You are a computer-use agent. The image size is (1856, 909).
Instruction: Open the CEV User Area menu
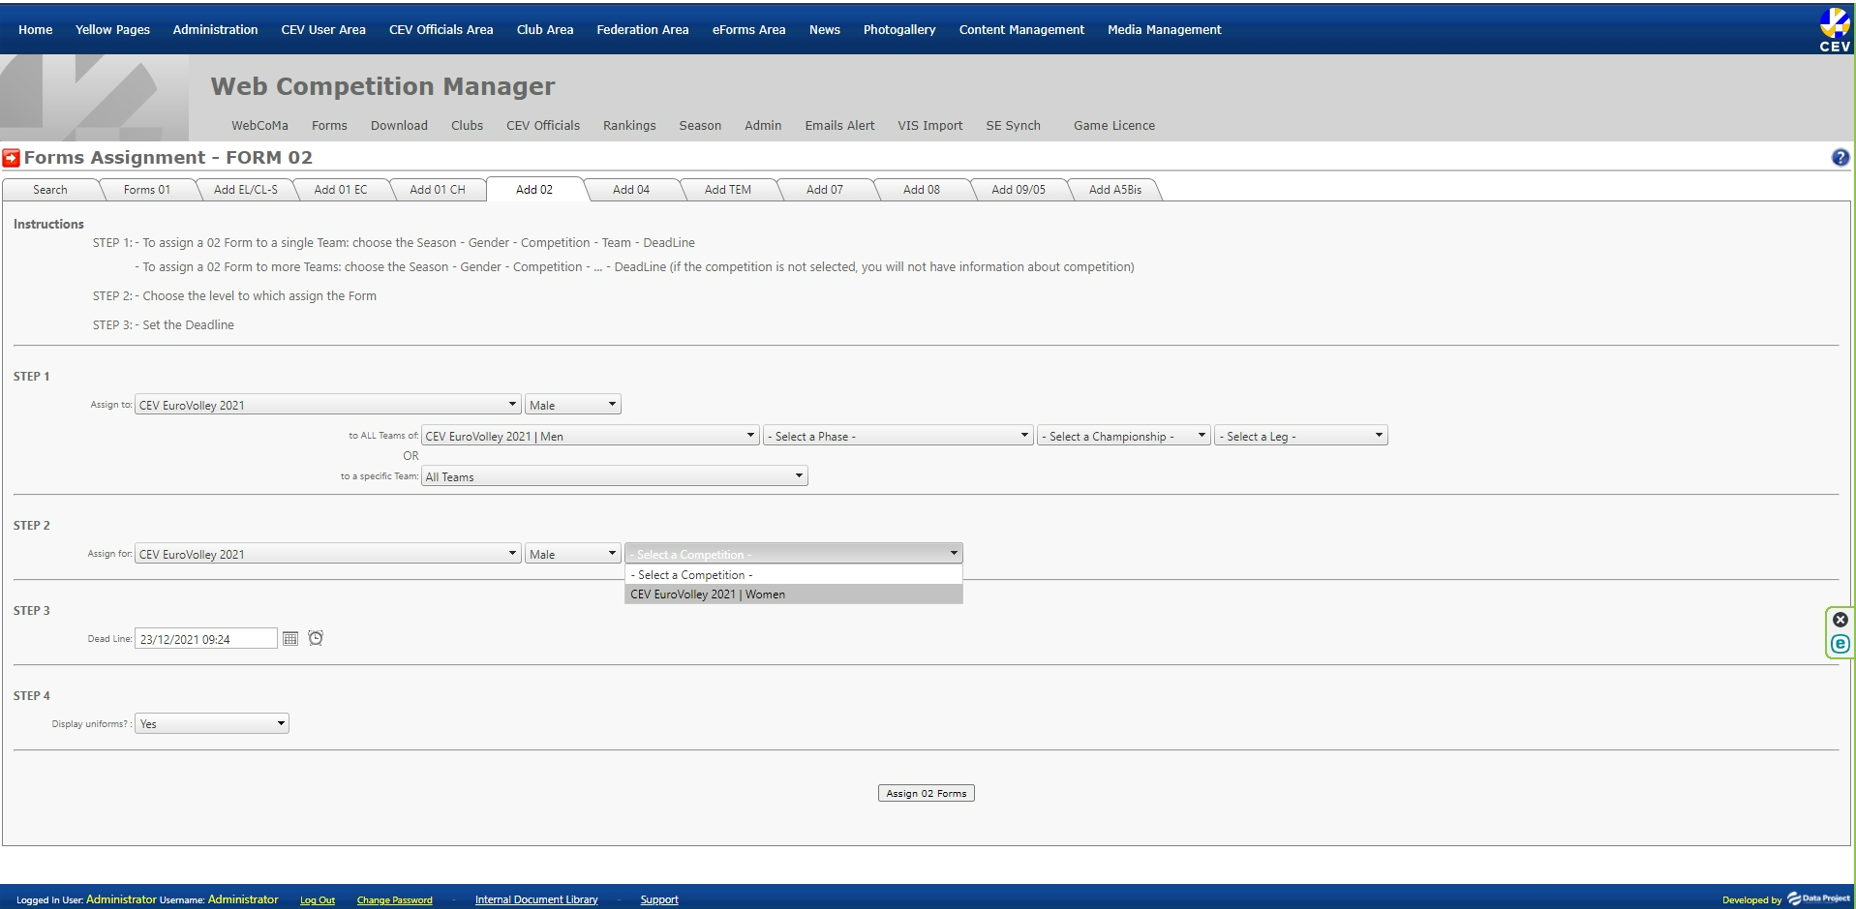(x=323, y=30)
